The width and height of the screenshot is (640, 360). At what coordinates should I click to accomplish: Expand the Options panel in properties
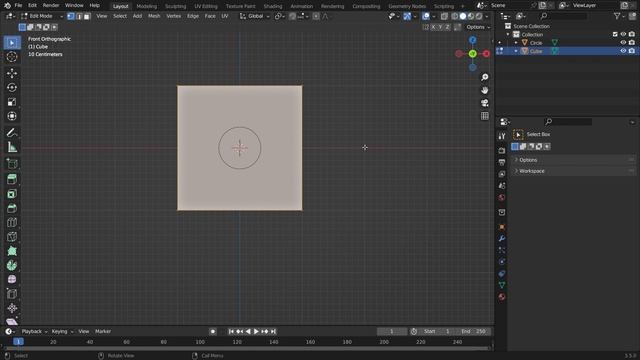tap(573, 160)
